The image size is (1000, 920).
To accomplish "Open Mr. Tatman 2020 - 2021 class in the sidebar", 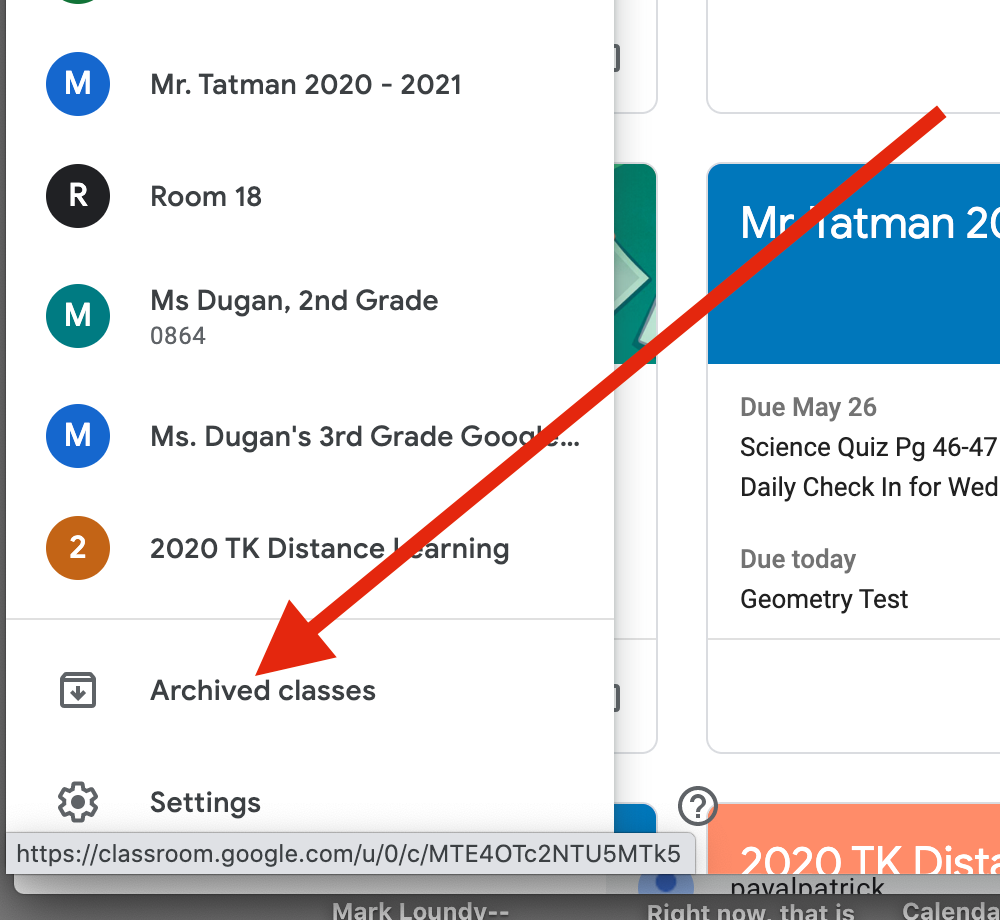I will 306,84.
